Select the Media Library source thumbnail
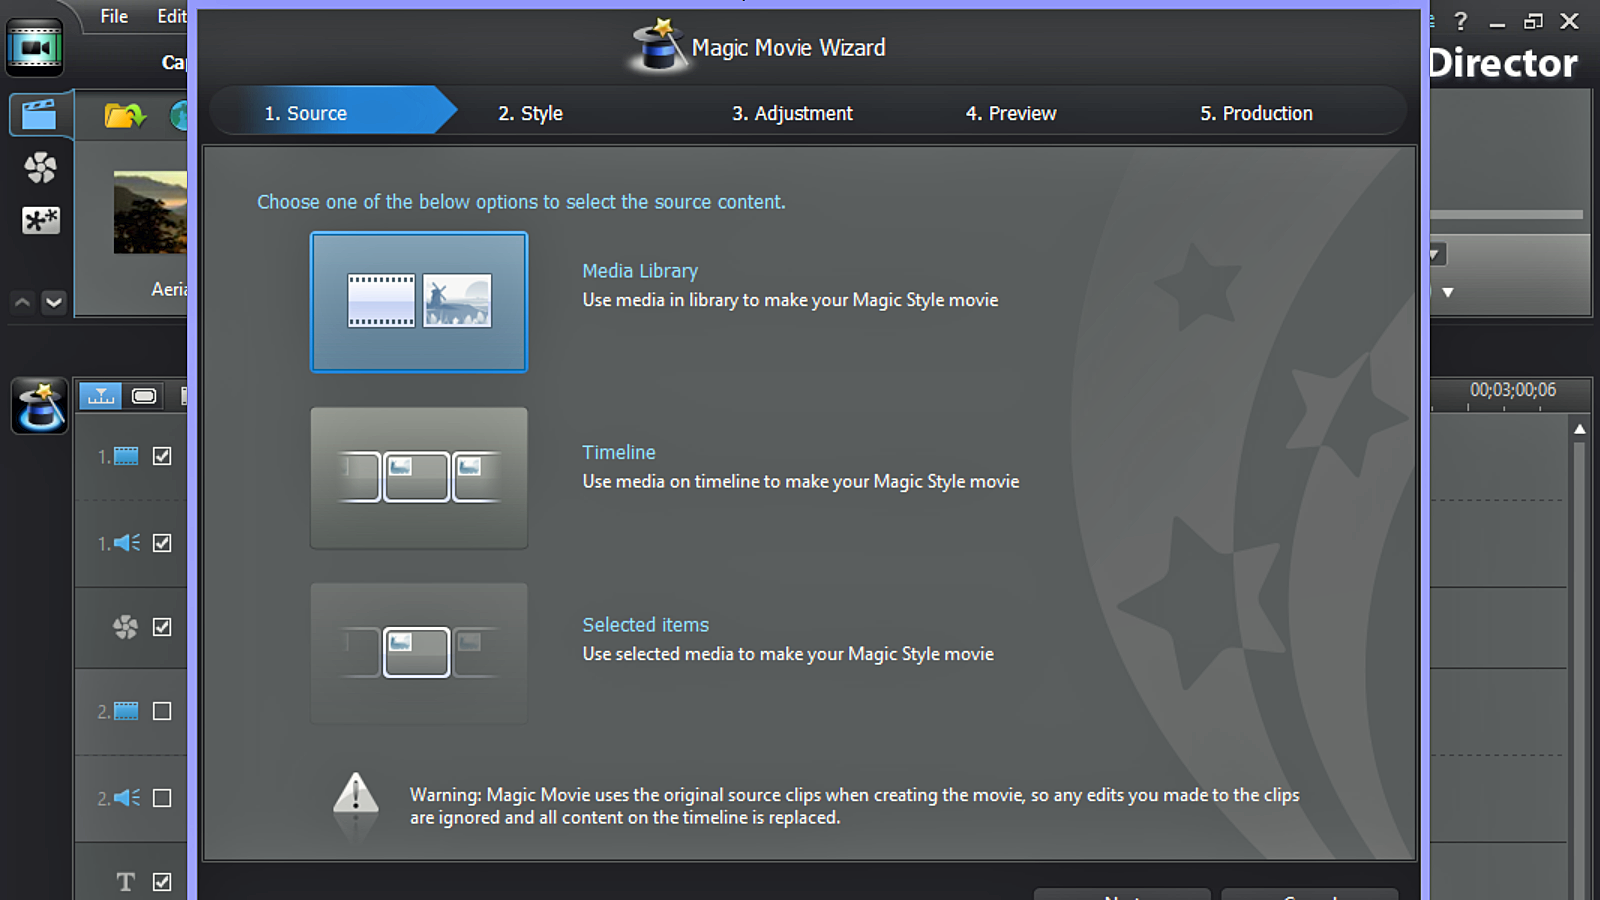The width and height of the screenshot is (1600, 900). (x=419, y=302)
